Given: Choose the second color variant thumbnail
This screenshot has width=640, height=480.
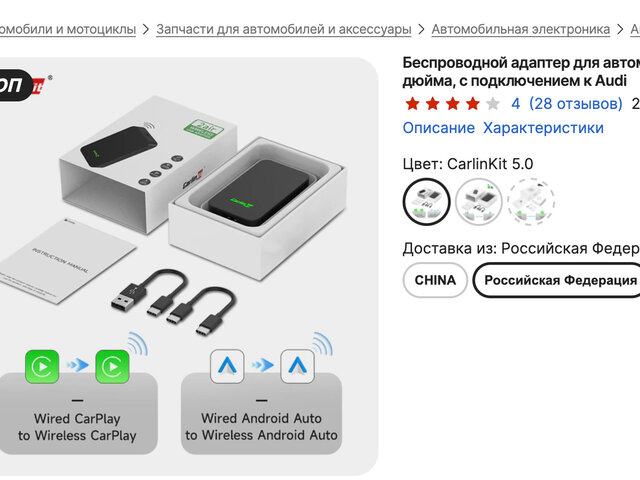Looking at the screenshot, I should tap(478, 202).
